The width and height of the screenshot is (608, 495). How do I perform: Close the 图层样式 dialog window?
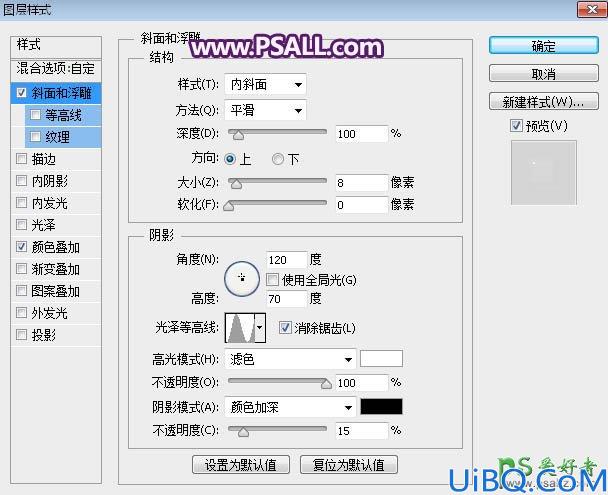click(x=592, y=9)
